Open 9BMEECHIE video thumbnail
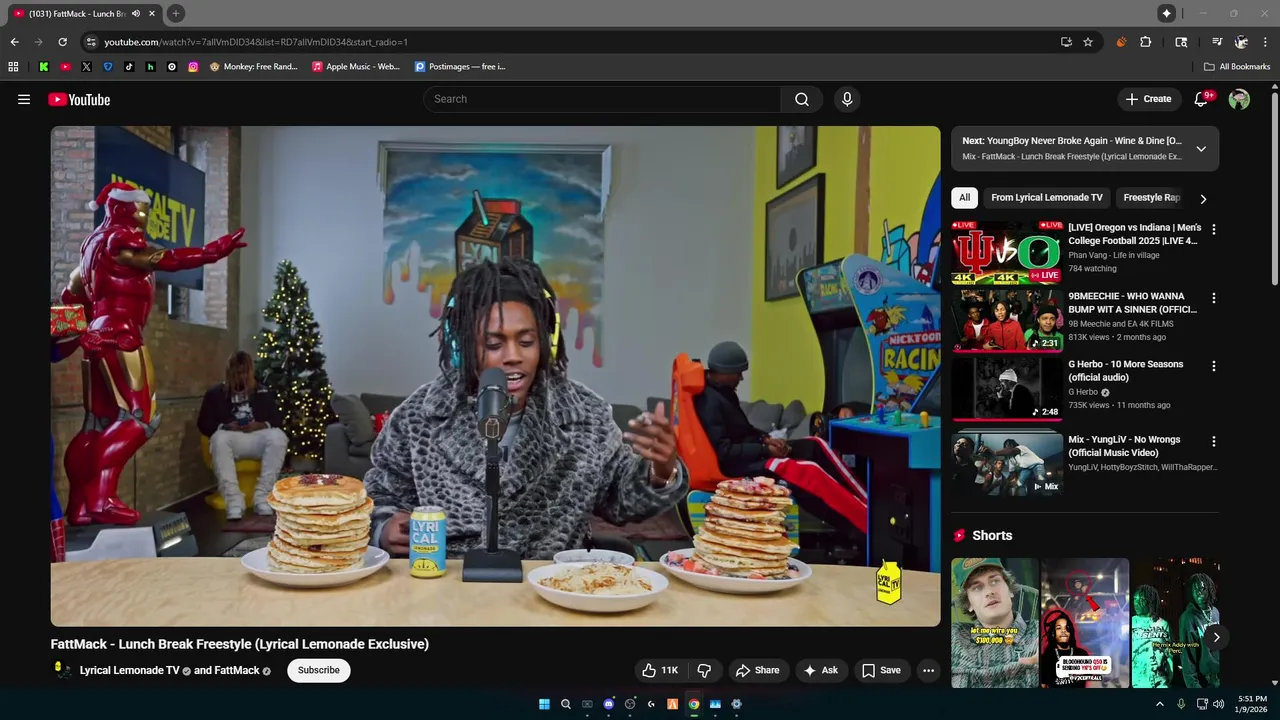The height and width of the screenshot is (720, 1280). click(1007, 321)
